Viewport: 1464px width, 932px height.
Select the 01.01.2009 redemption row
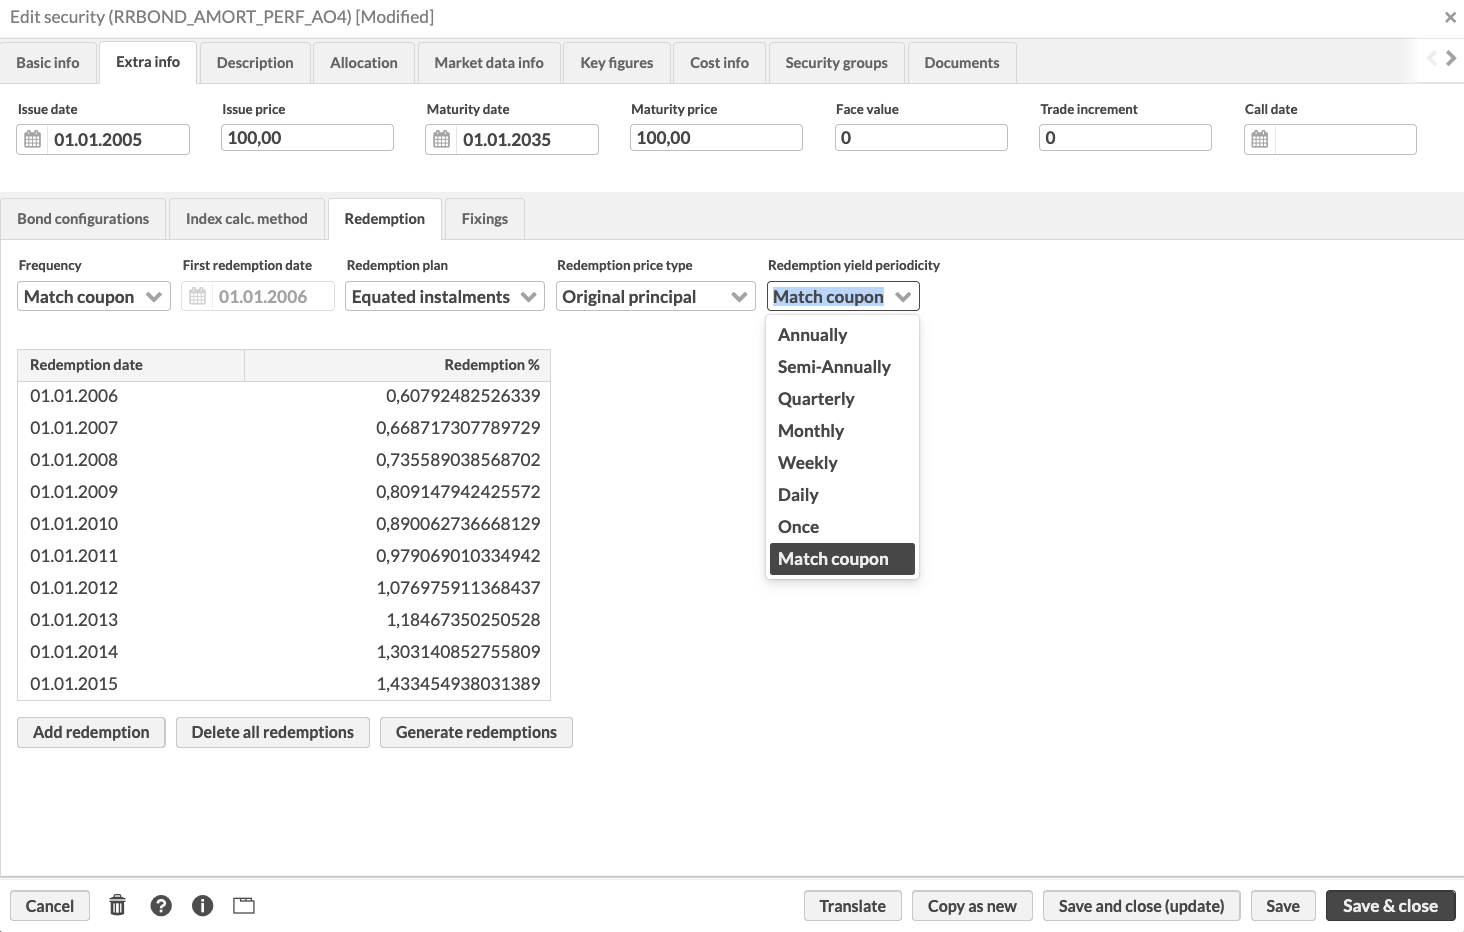tap(284, 492)
